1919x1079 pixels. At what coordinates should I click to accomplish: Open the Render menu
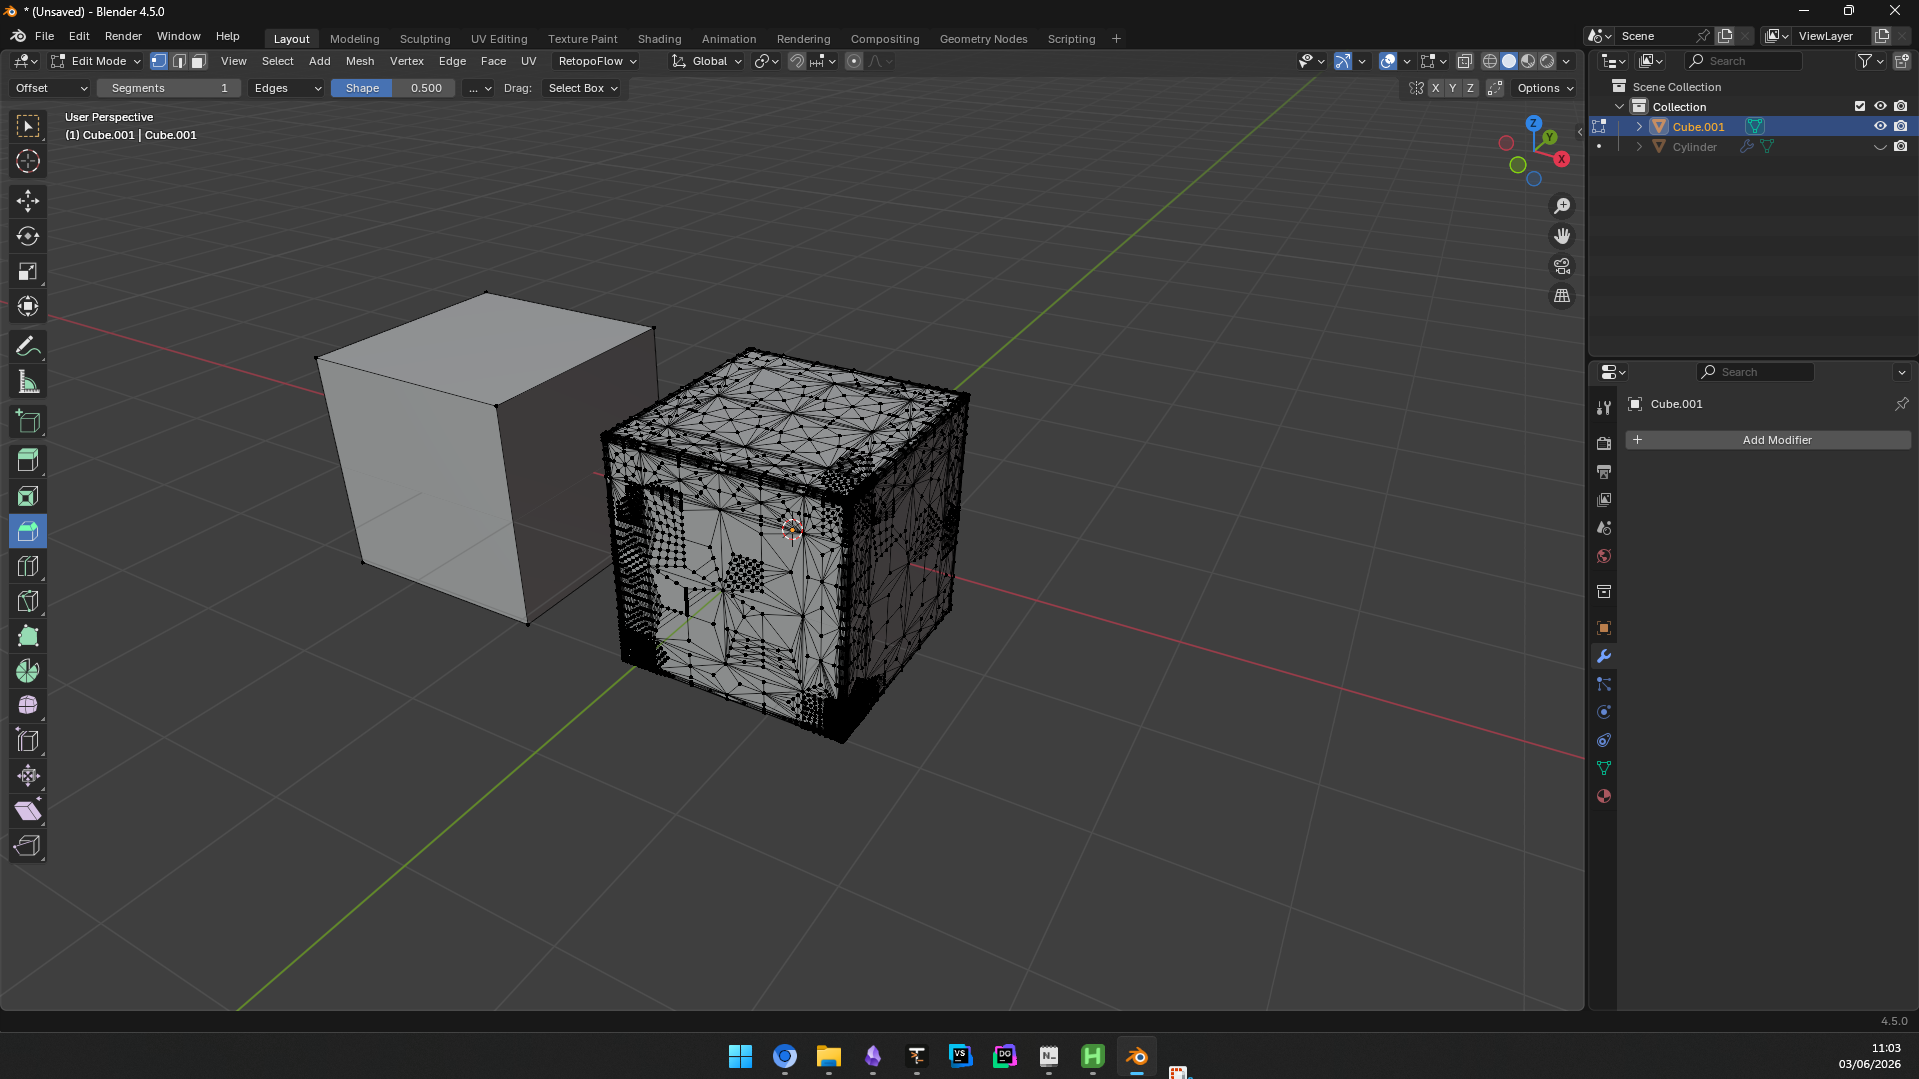pyautogui.click(x=123, y=36)
